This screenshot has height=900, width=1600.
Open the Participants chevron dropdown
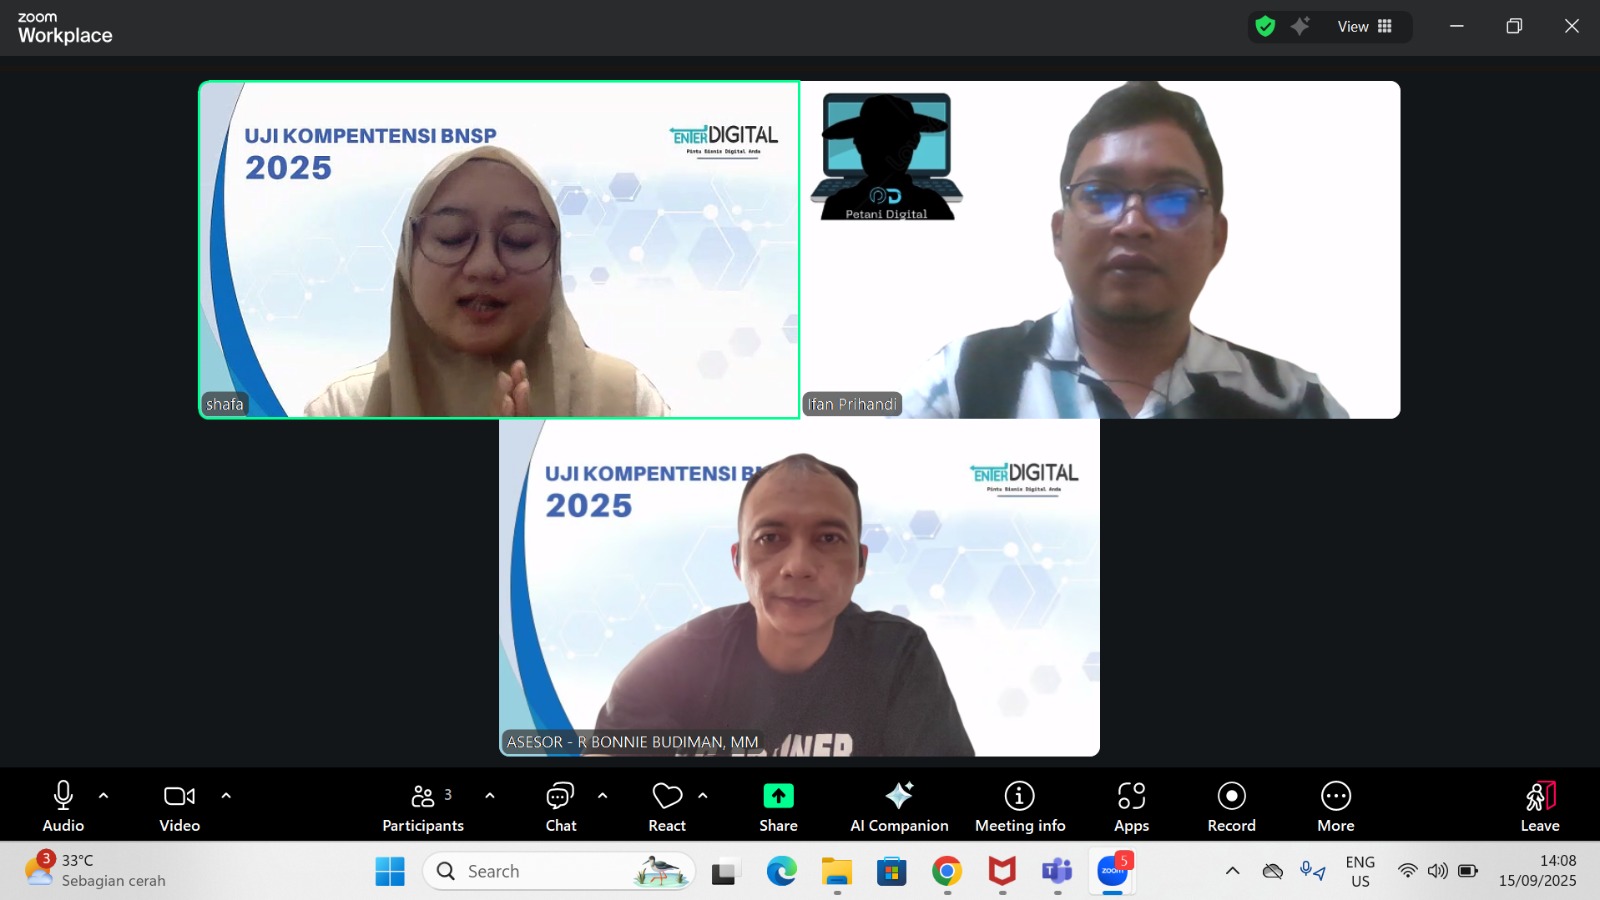tap(489, 795)
